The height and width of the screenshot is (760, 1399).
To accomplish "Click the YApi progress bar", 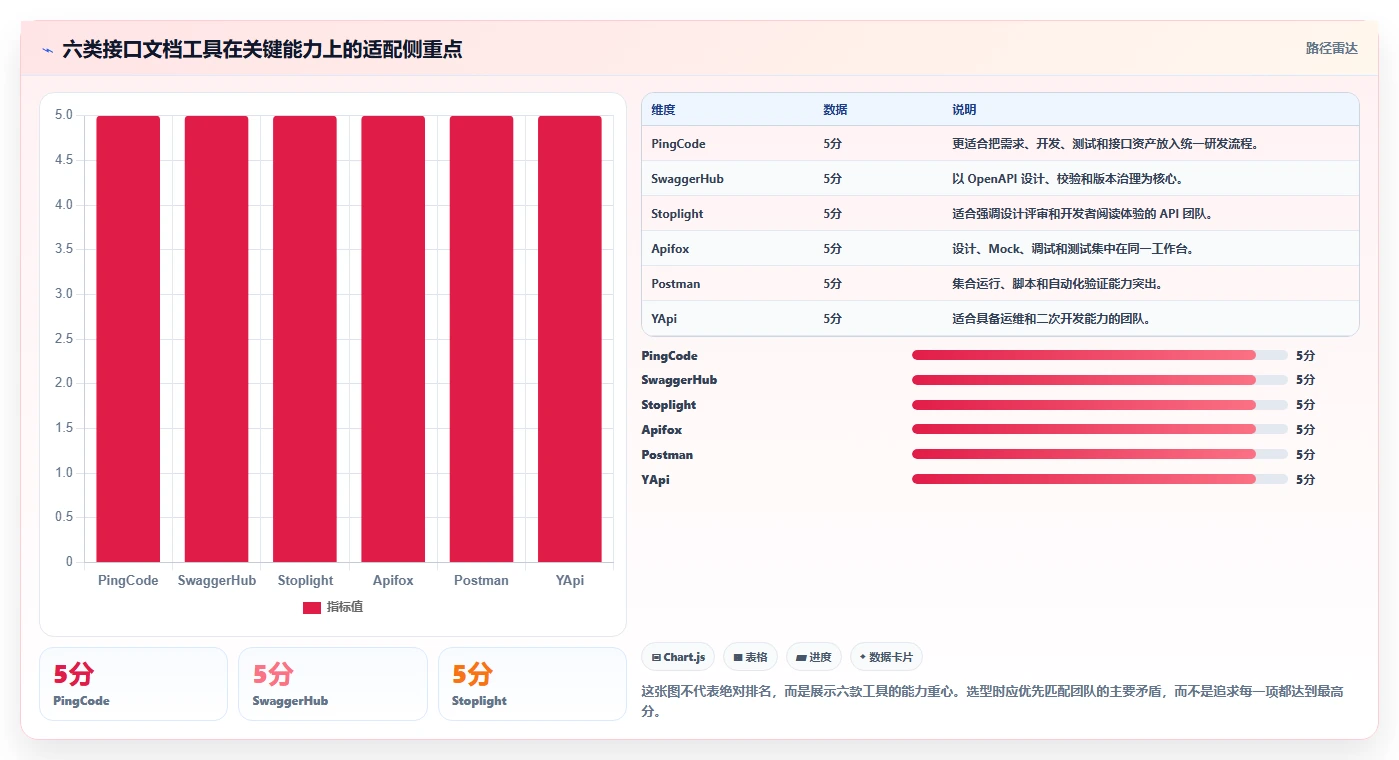I will (1099, 479).
